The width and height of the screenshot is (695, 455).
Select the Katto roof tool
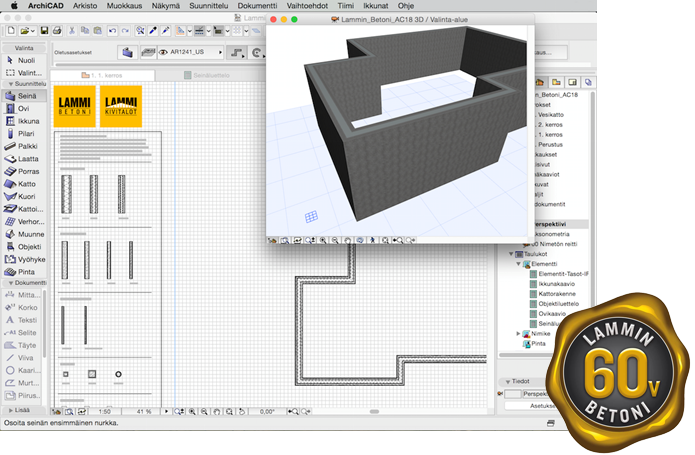pyautogui.click(x=24, y=183)
